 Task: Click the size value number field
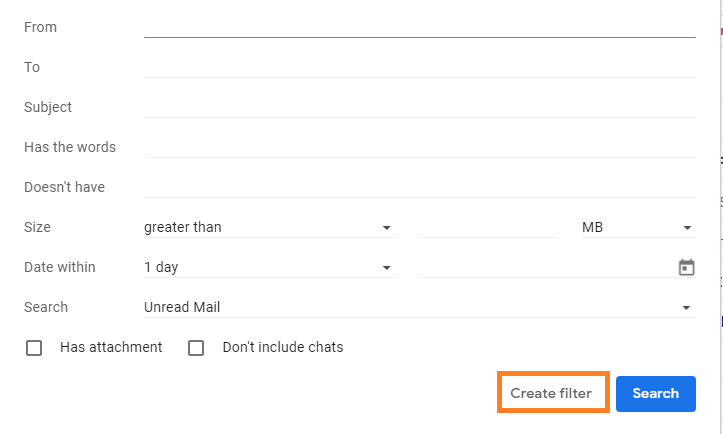pyautogui.click(x=489, y=227)
